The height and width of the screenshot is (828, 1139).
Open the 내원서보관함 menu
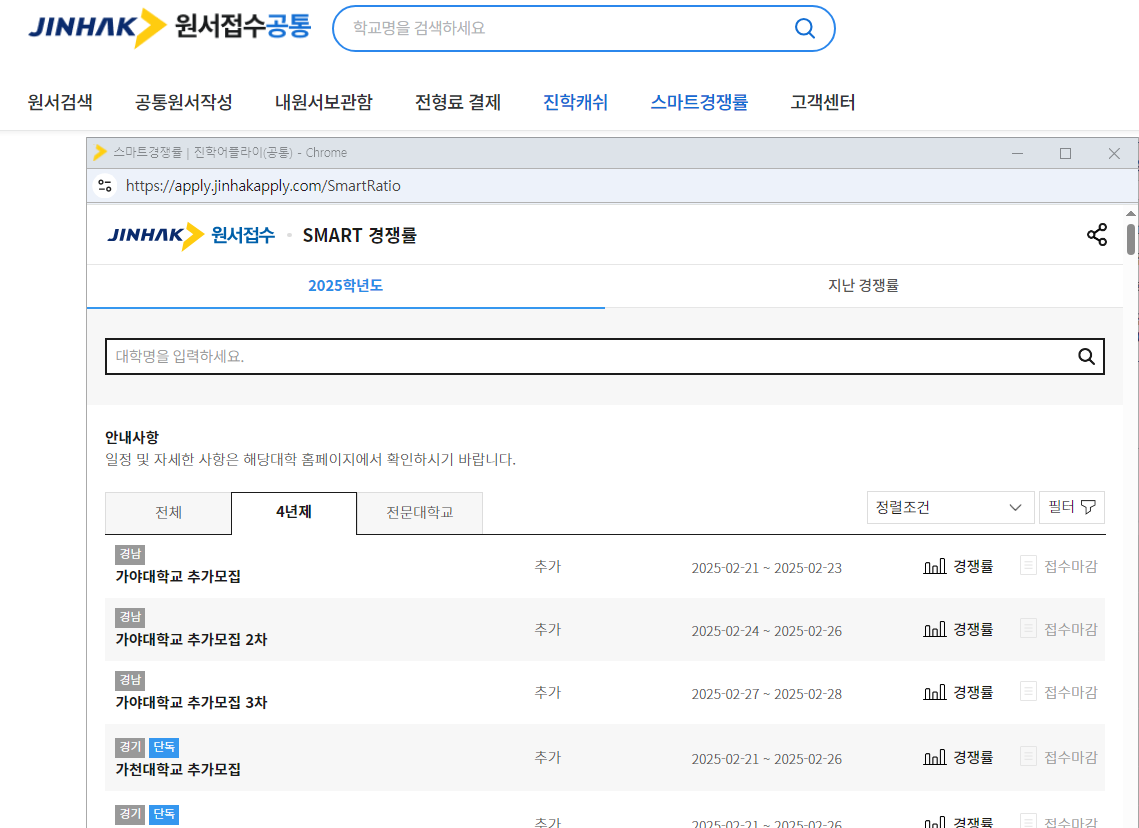pos(323,102)
